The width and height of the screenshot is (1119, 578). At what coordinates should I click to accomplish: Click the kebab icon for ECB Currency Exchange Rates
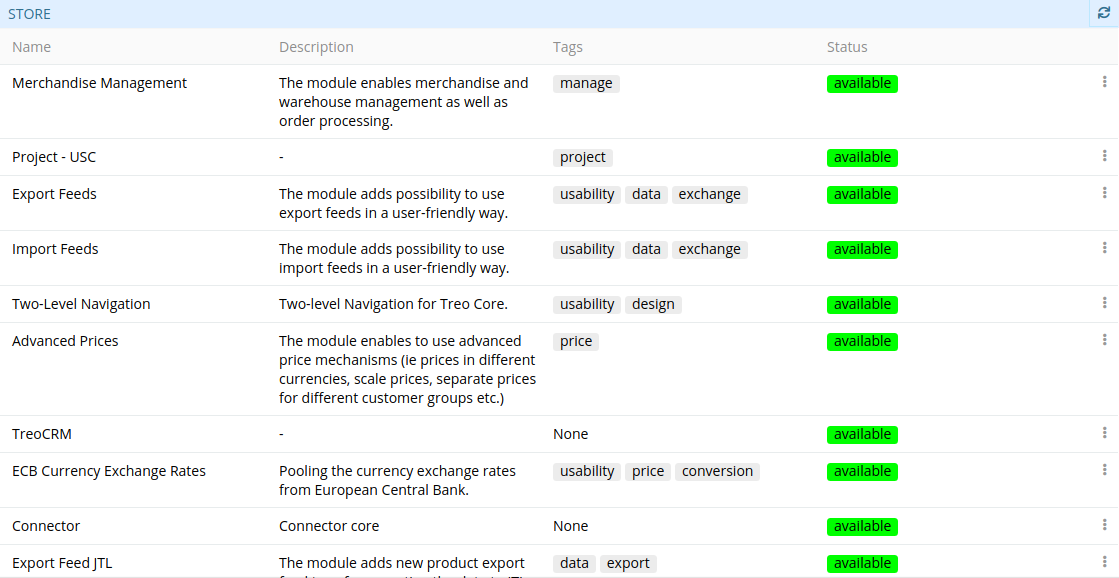[x=1104, y=470]
